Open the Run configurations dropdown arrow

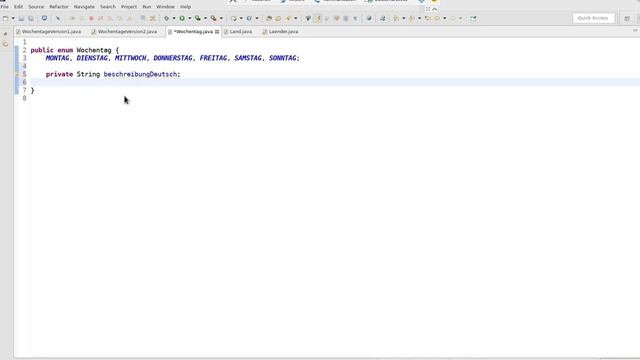pos(189,18)
